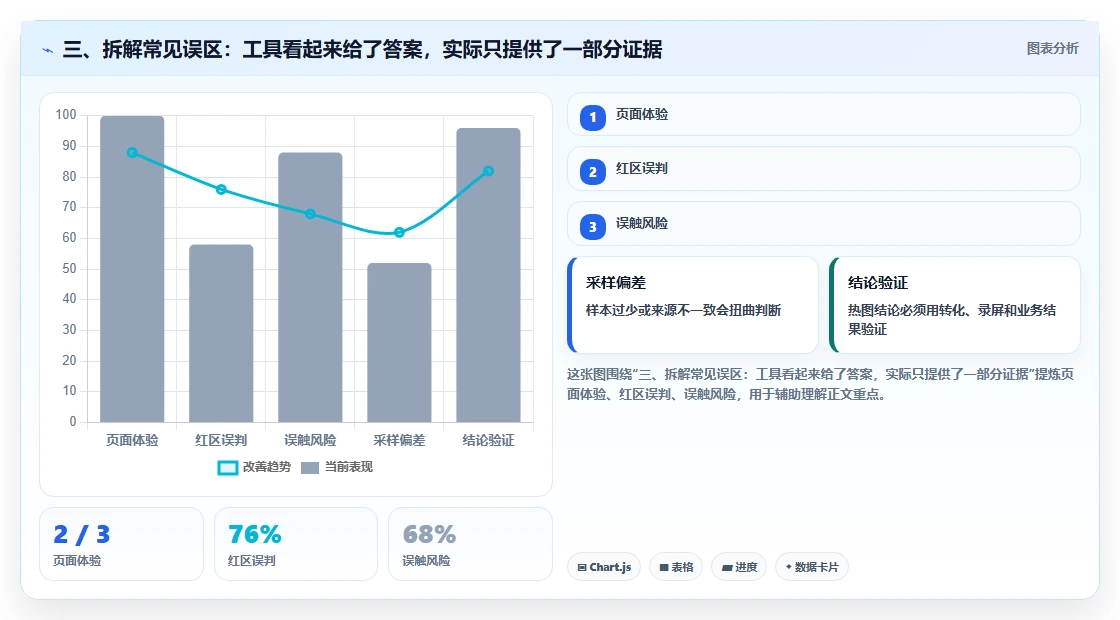Click the trend line point on 误触风险 bar
1120x620 pixels.
[x=310, y=214]
